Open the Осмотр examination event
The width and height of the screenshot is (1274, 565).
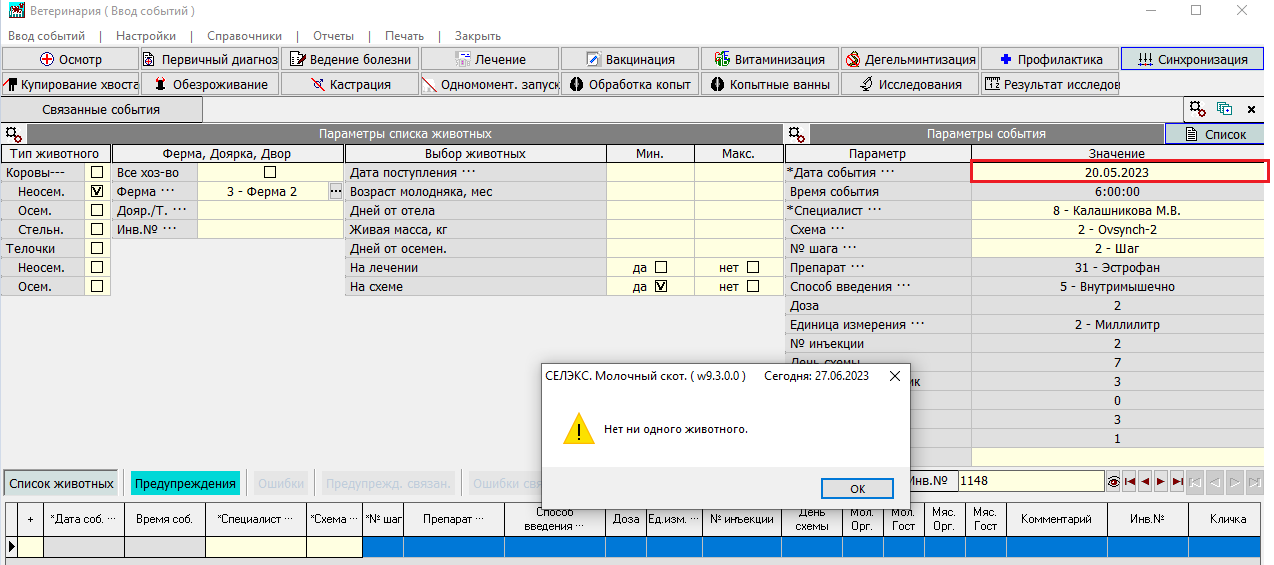(70, 59)
